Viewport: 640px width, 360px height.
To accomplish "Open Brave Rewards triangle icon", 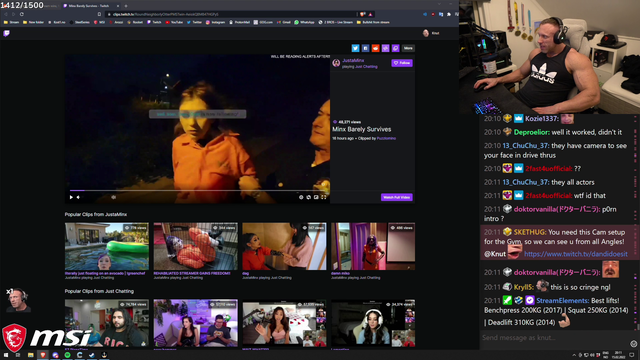I will (371, 14).
